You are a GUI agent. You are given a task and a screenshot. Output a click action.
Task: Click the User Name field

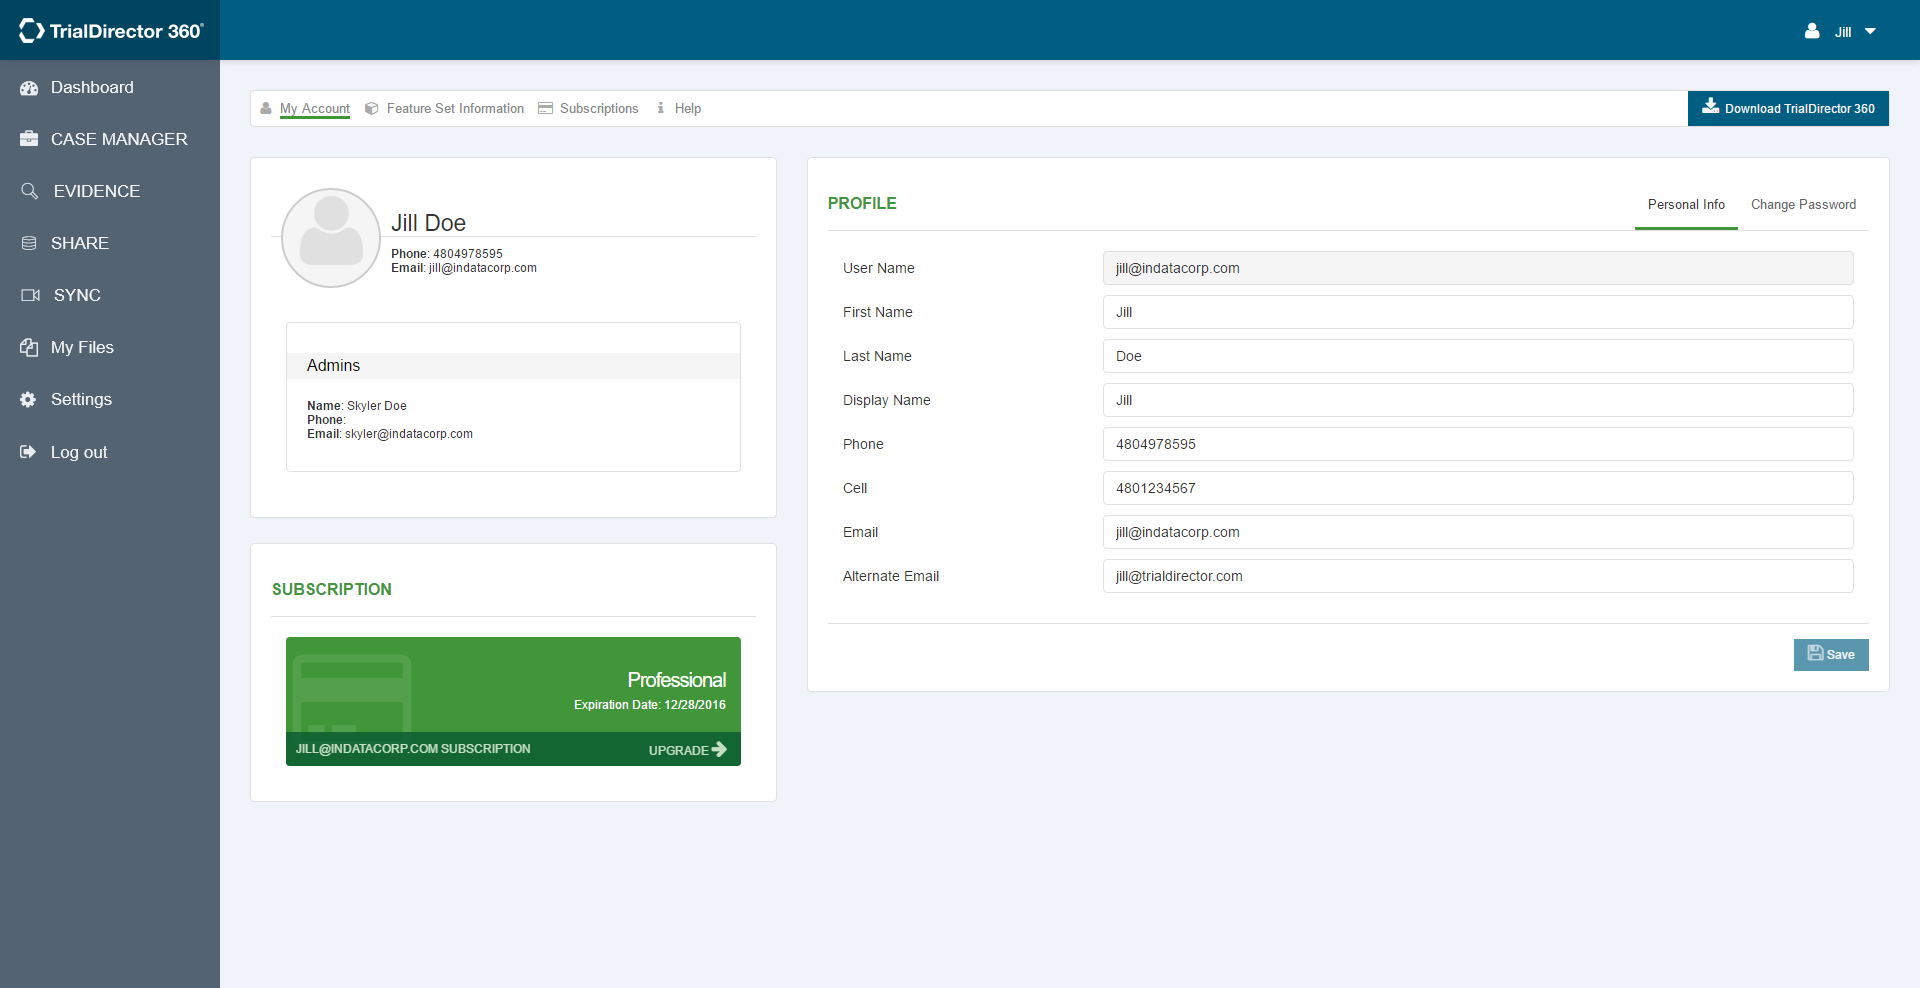[1478, 268]
